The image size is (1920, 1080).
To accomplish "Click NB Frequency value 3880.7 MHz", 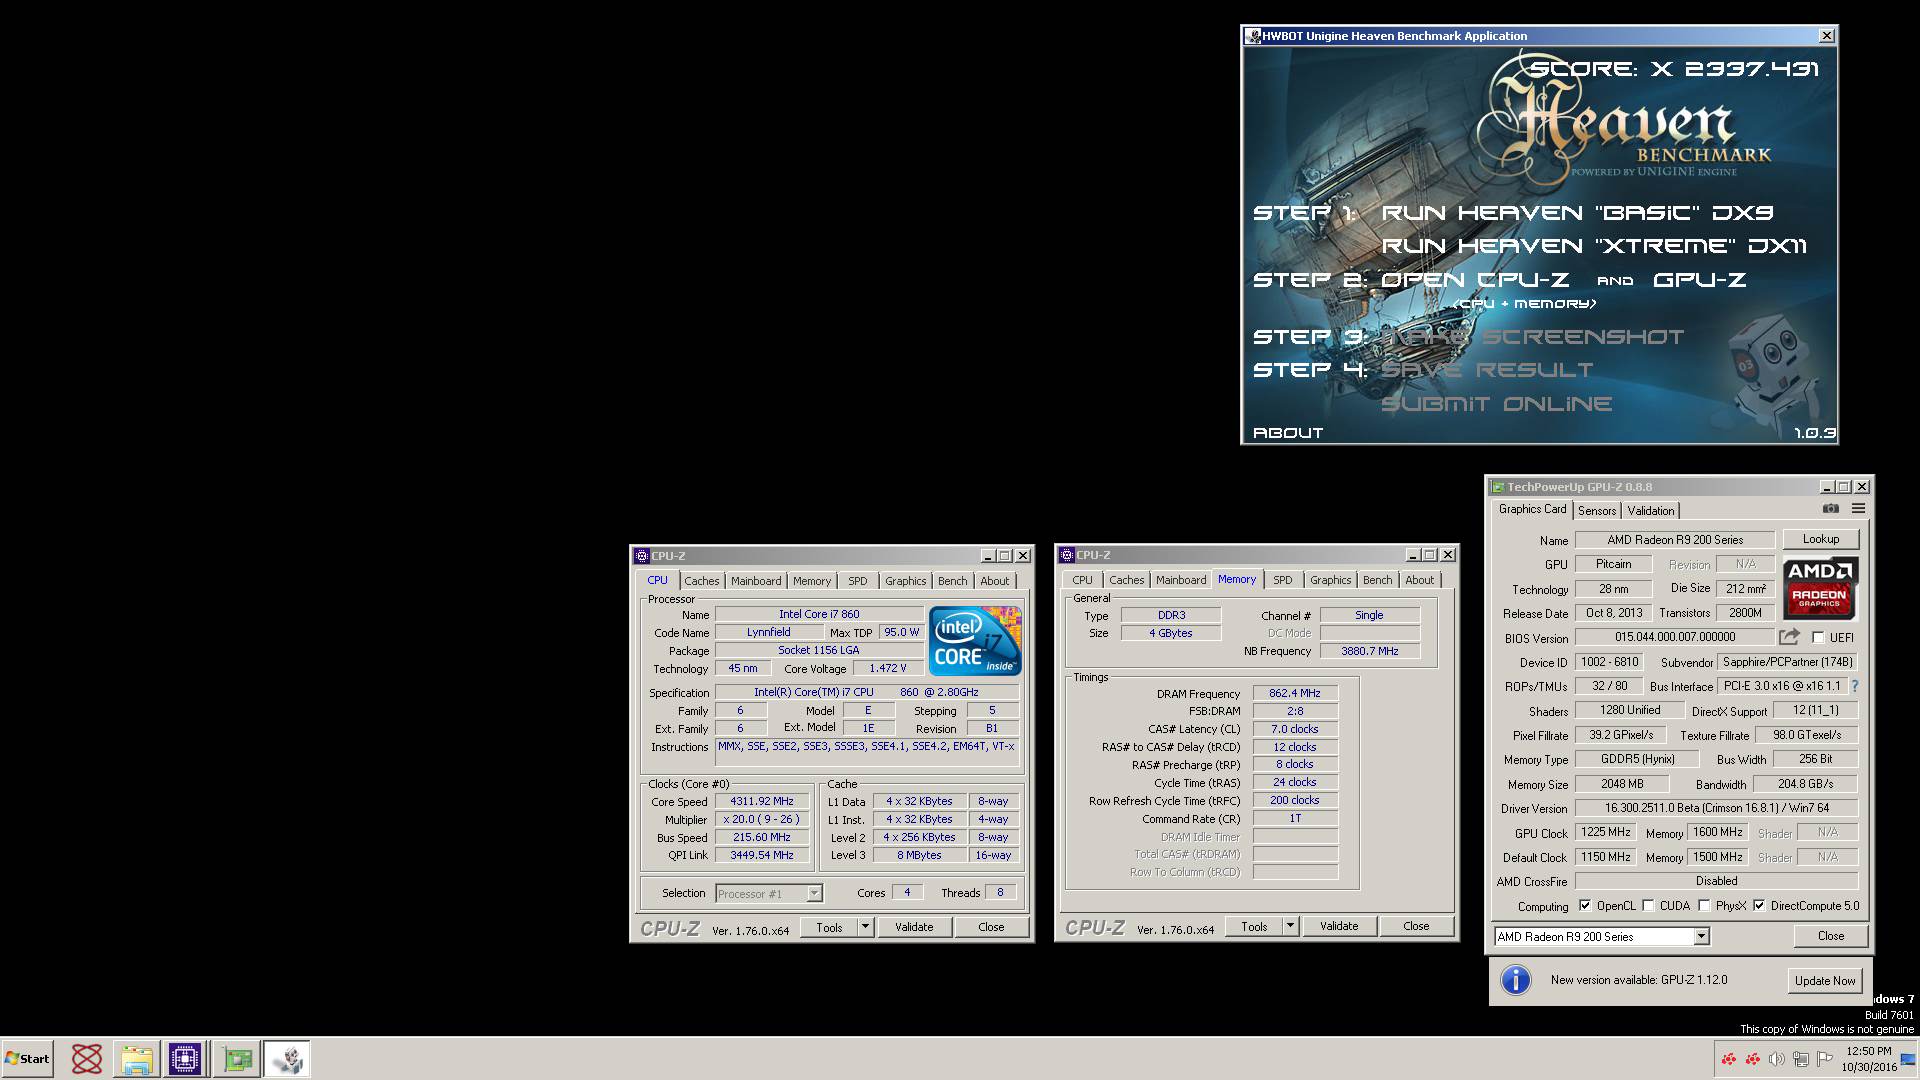I will (x=1369, y=651).
